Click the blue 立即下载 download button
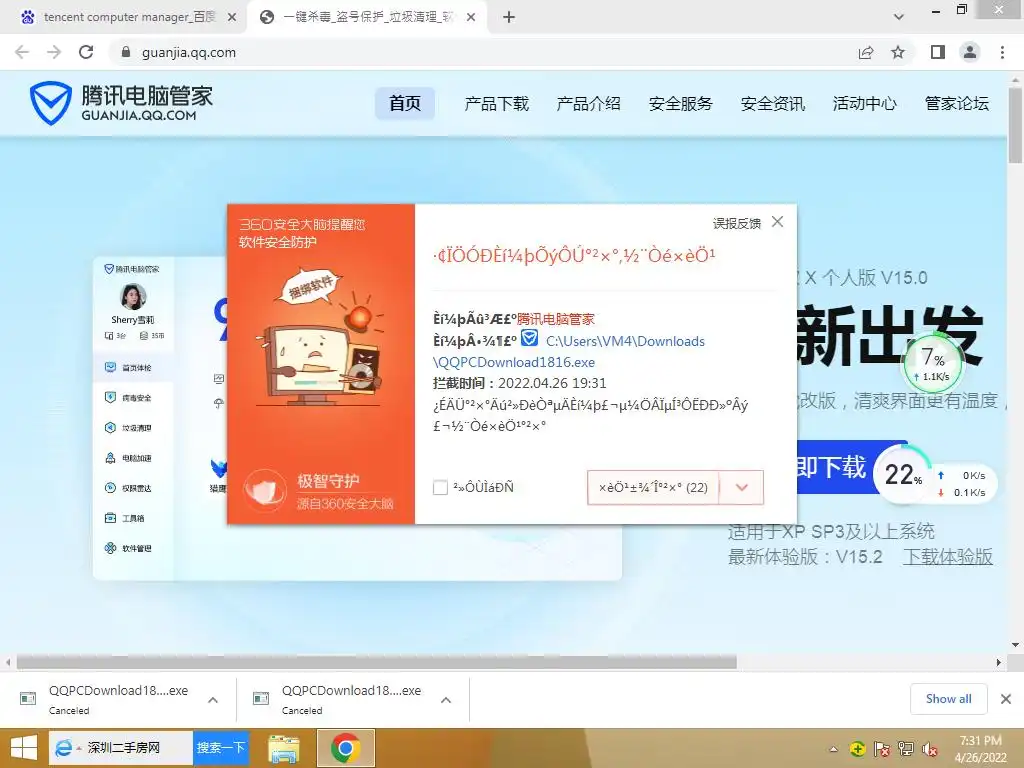The height and width of the screenshot is (768, 1024). click(836, 467)
